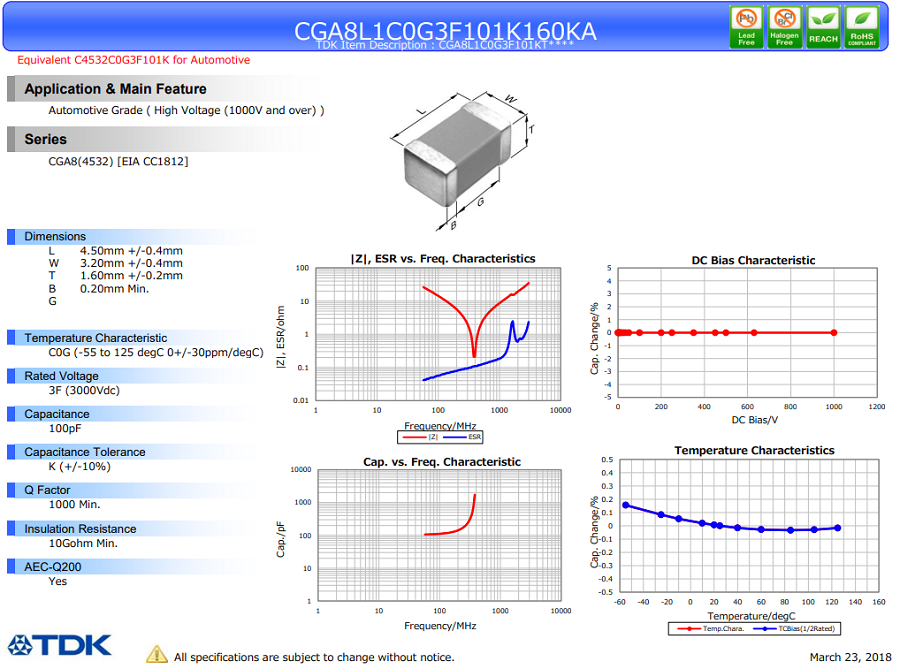Click the Lead Free badge icon

[746, 27]
